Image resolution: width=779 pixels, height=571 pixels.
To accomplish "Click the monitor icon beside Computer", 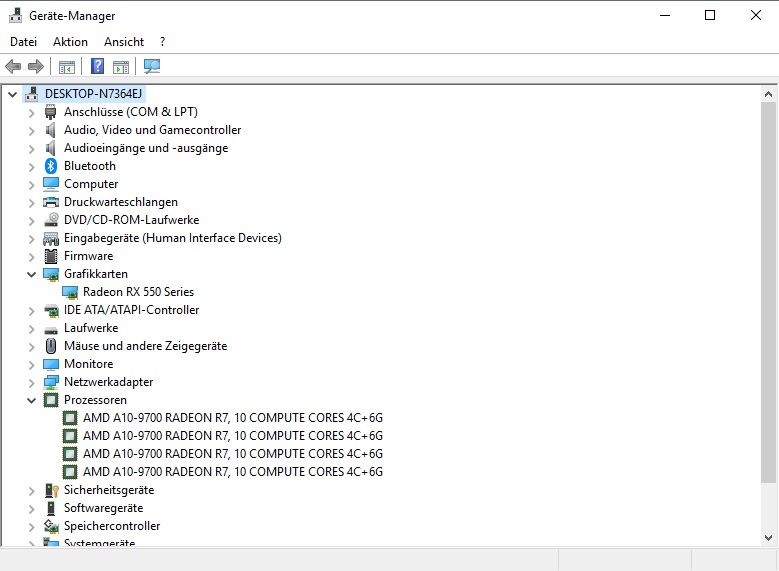I will point(51,184).
